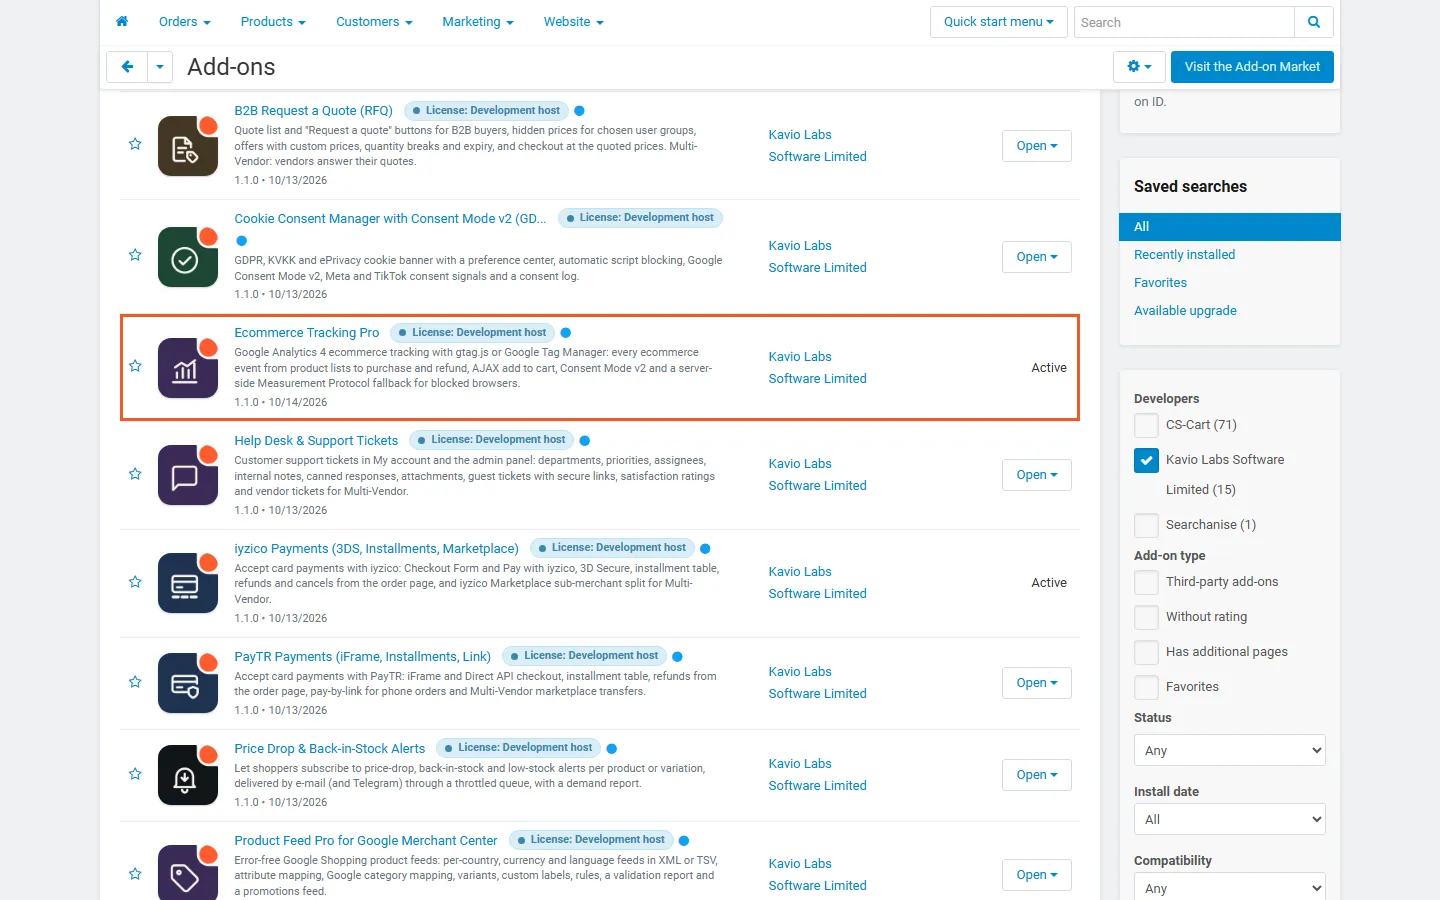1440x900 pixels.
Task: Expand Open menu for PayTR Payments
Action: (x=1037, y=683)
